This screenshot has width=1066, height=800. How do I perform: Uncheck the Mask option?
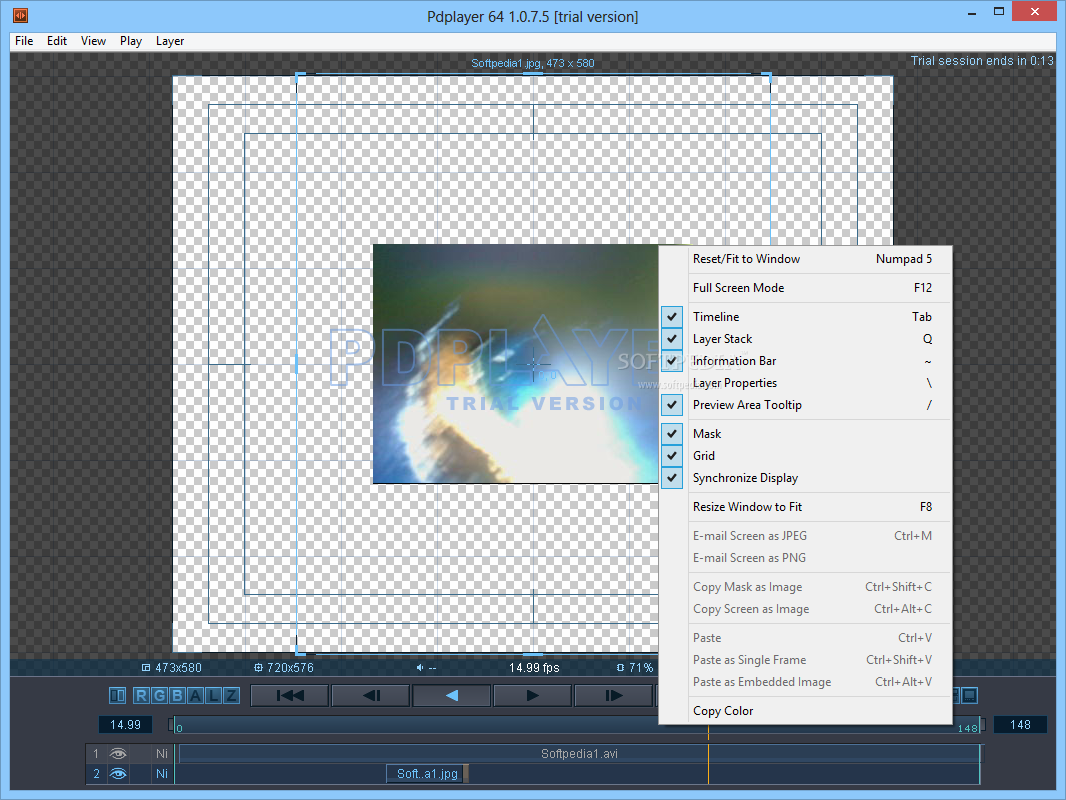click(x=806, y=434)
